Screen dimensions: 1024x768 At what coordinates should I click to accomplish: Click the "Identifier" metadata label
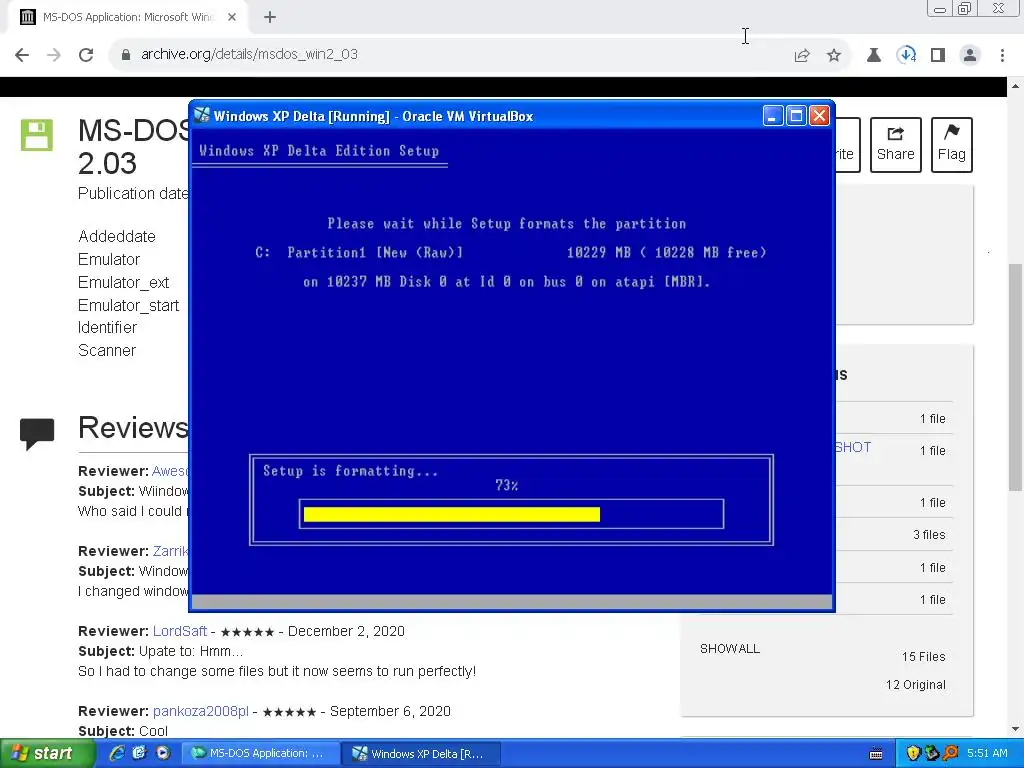click(x=107, y=328)
